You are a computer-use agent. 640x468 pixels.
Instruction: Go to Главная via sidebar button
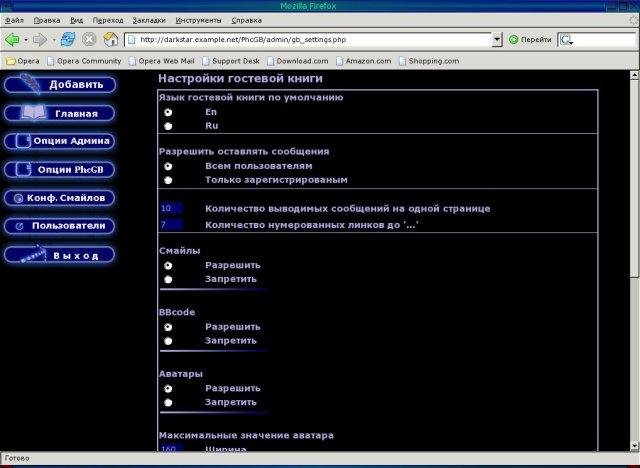tap(60, 113)
